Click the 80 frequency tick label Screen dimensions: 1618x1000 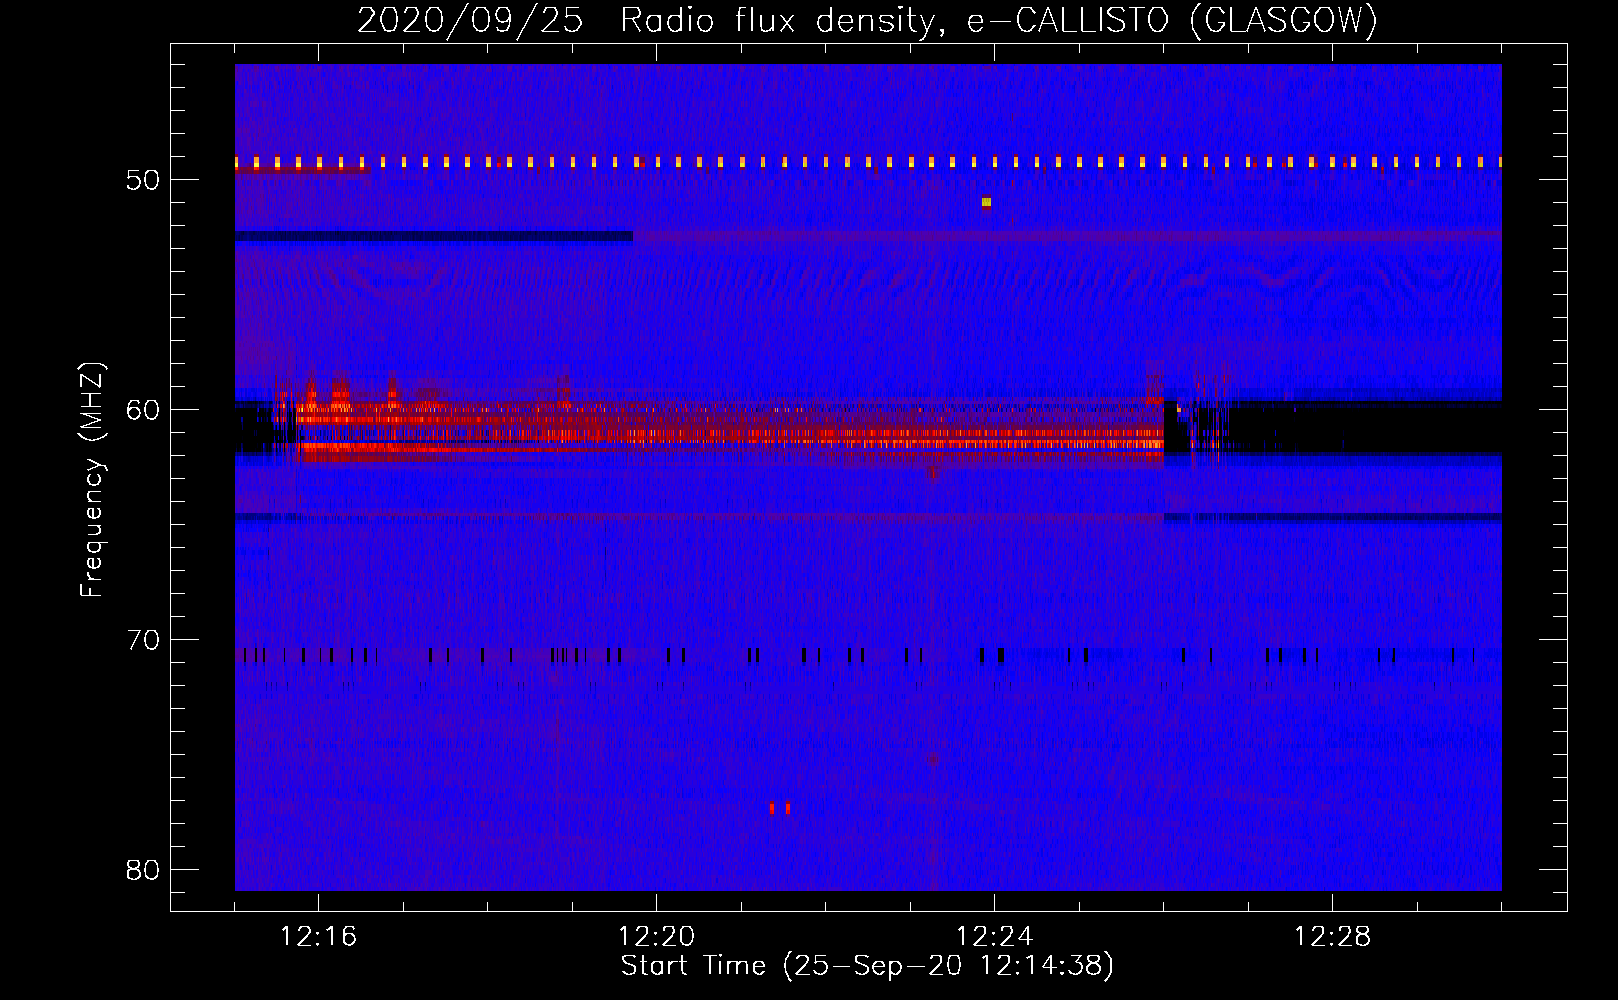pyautogui.click(x=143, y=870)
